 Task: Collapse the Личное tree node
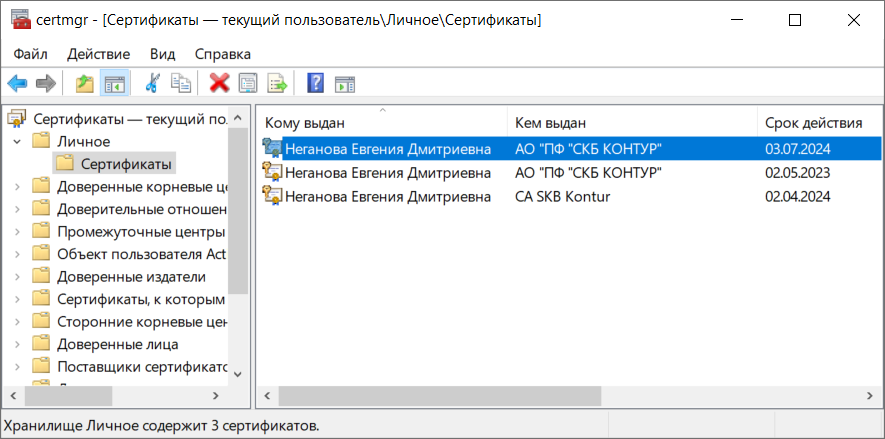(17, 141)
